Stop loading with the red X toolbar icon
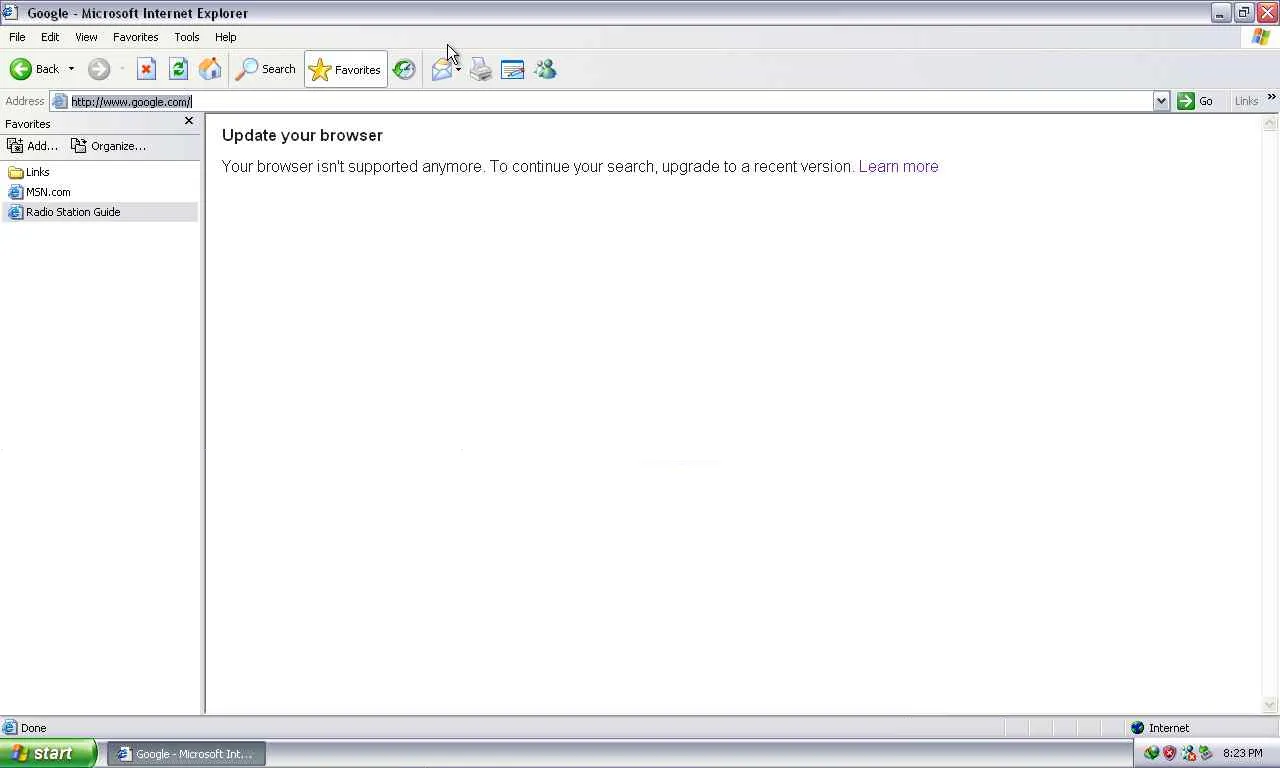The image size is (1280, 768). tap(146, 69)
